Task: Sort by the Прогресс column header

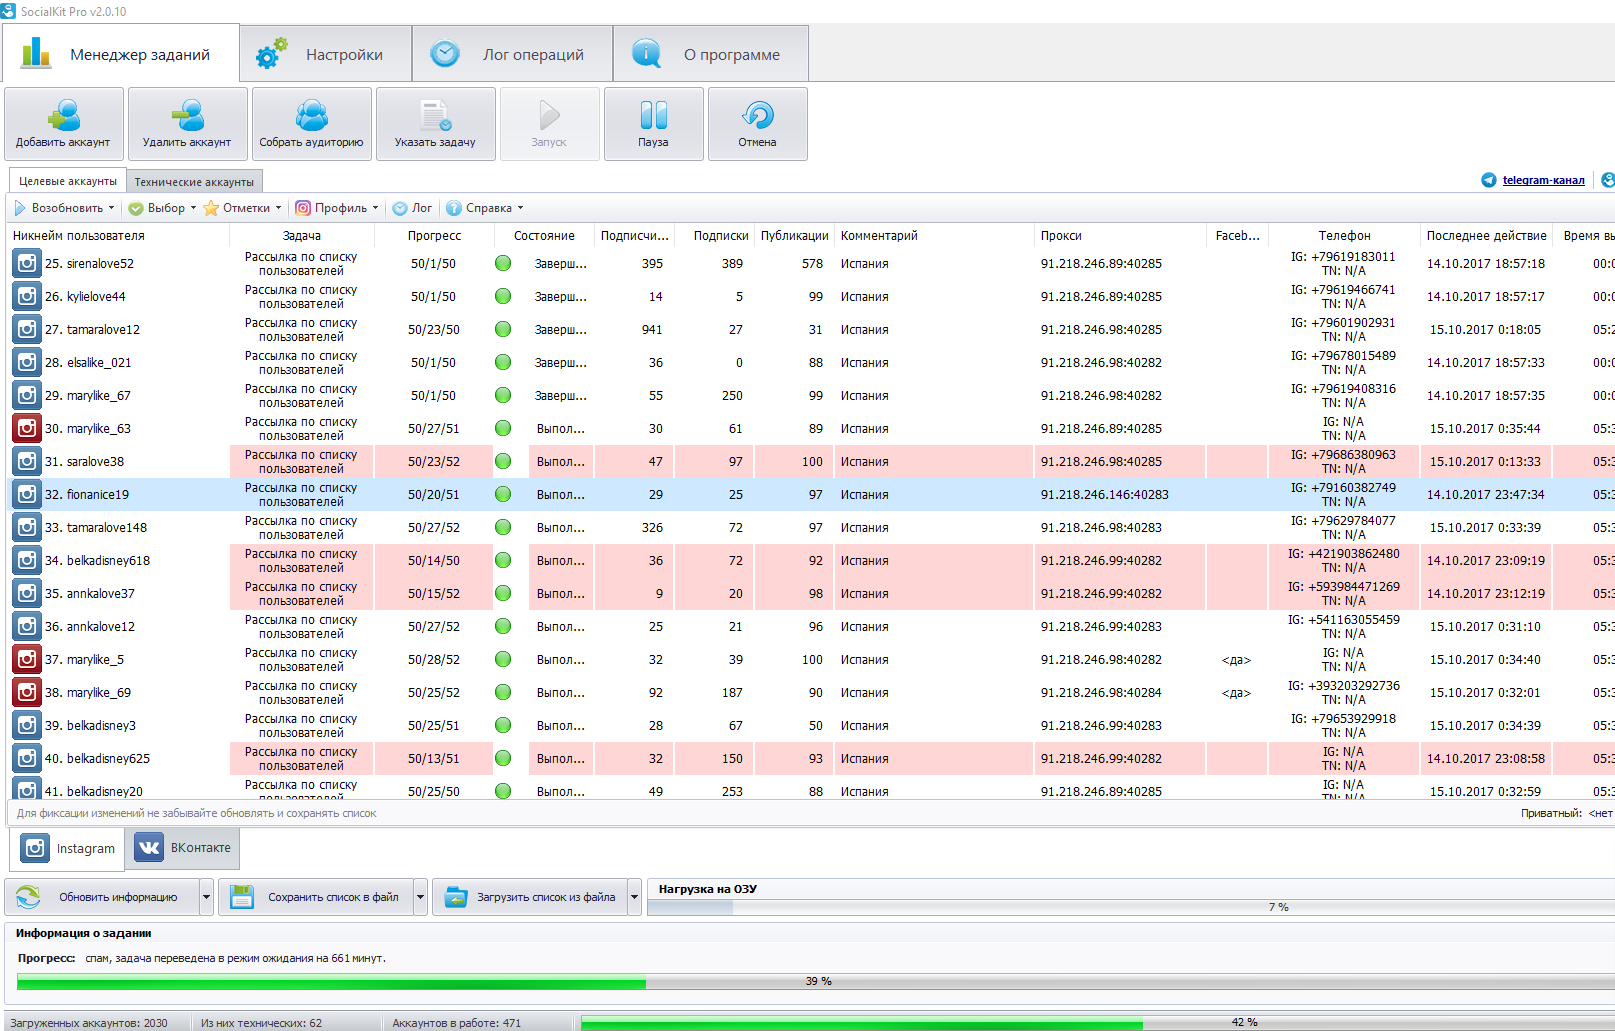Action: pos(434,236)
